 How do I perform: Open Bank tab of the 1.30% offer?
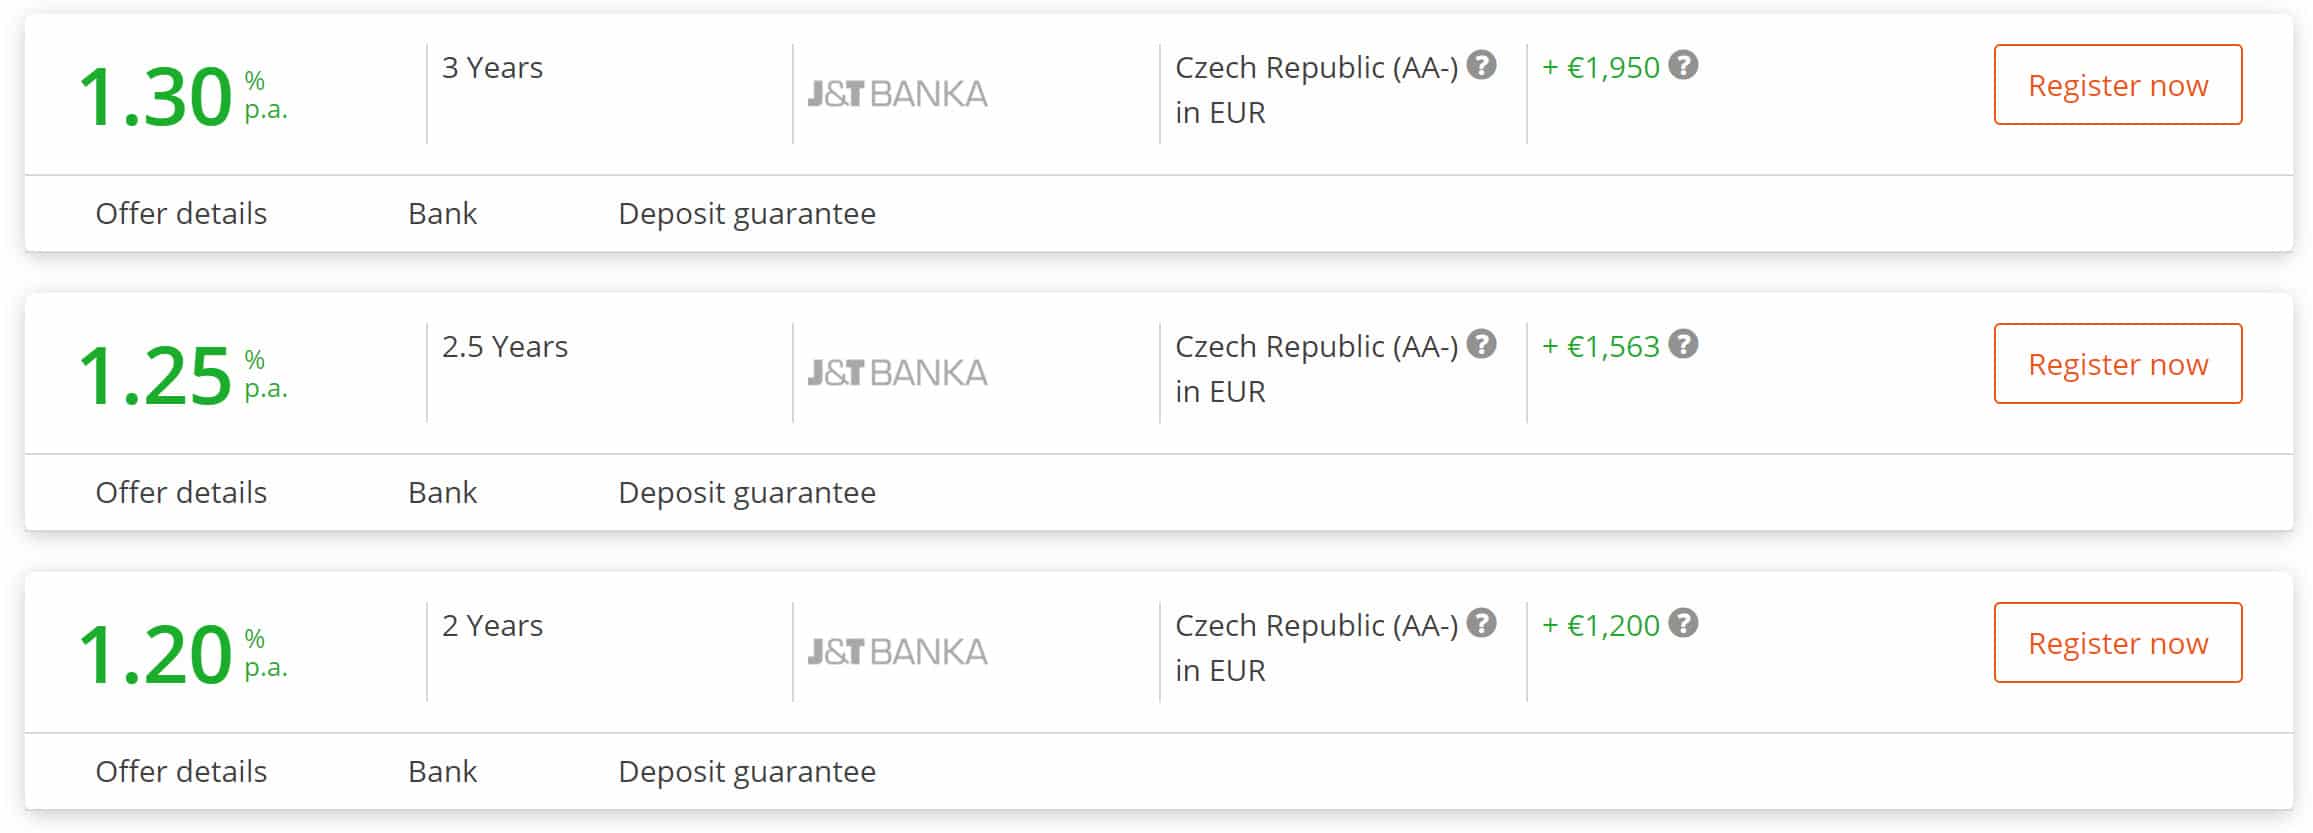click(x=442, y=214)
